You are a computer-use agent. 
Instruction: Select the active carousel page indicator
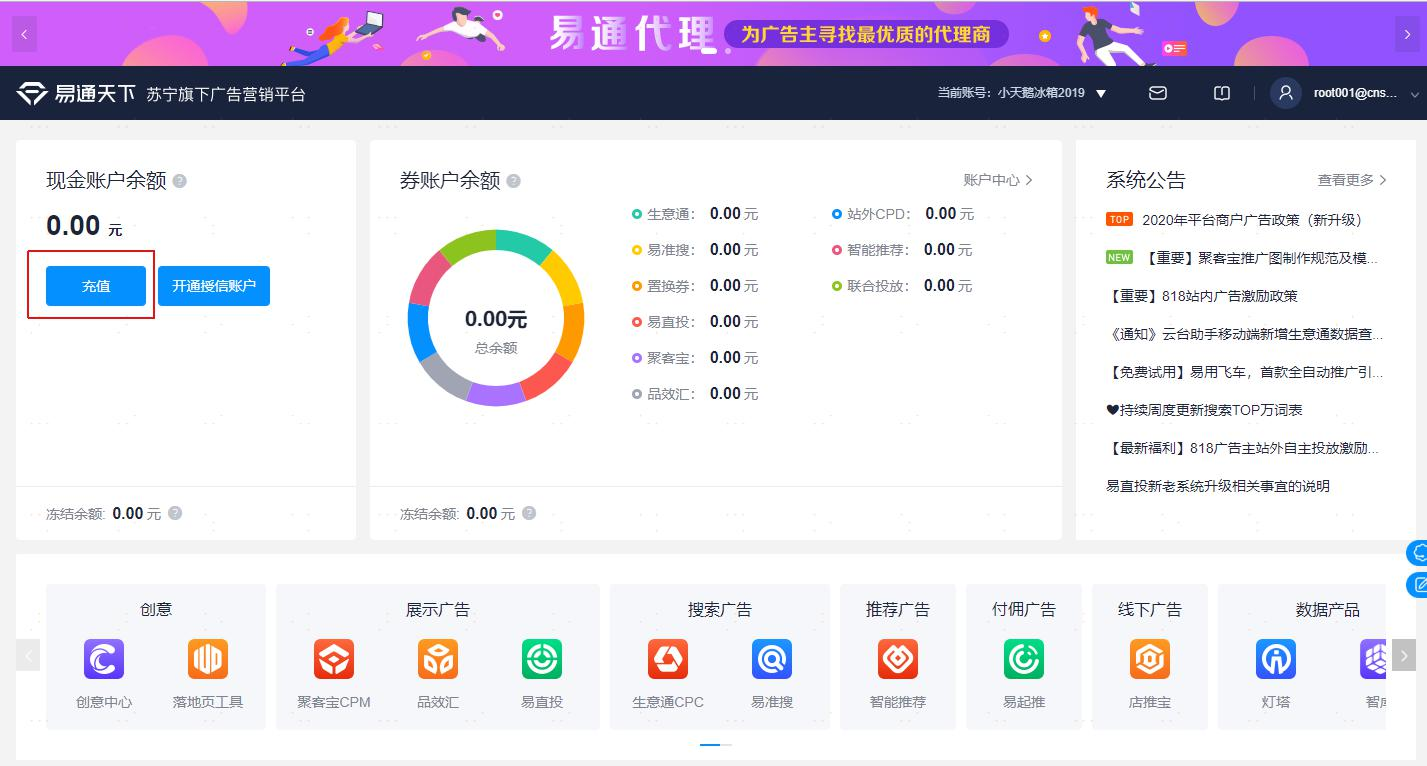click(710, 745)
